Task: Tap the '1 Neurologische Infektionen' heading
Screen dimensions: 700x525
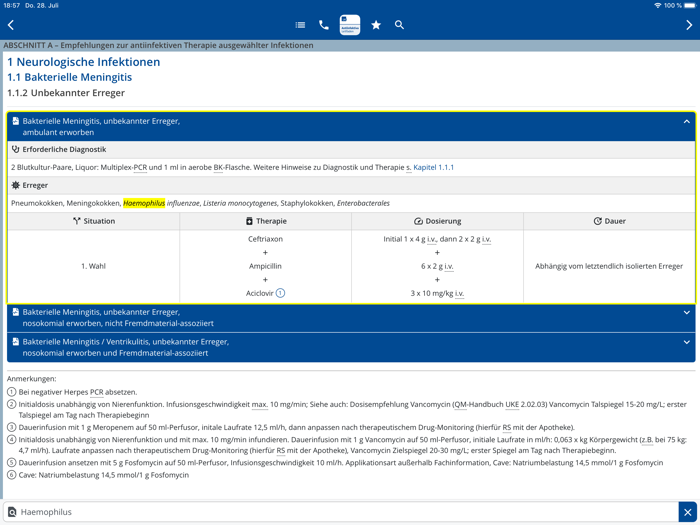Action: coord(83,62)
